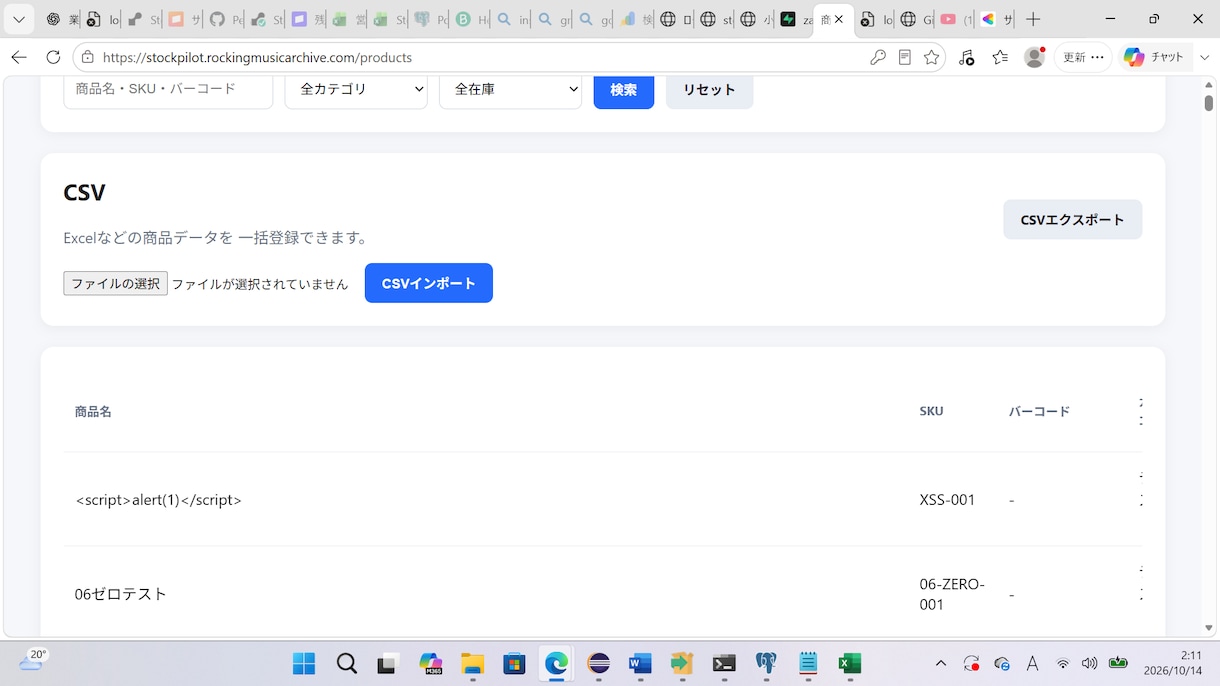Image resolution: width=1220 pixels, height=686 pixels.
Task: Open the 全カテゴリ dropdown
Action: [356, 89]
